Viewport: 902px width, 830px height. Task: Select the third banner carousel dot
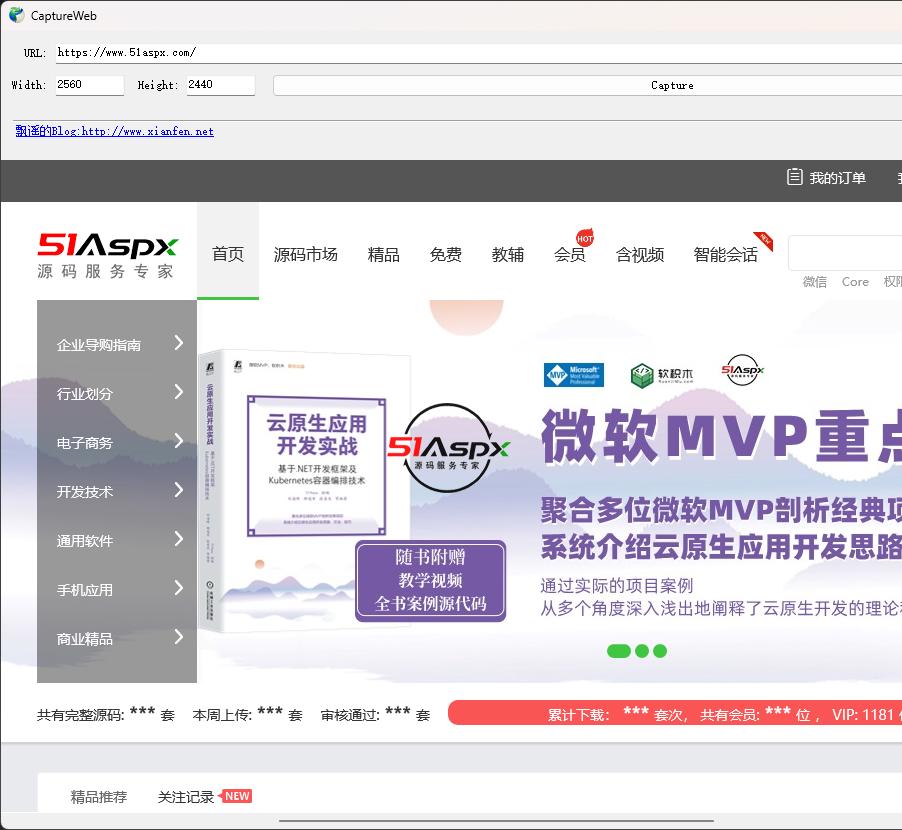click(660, 651)
